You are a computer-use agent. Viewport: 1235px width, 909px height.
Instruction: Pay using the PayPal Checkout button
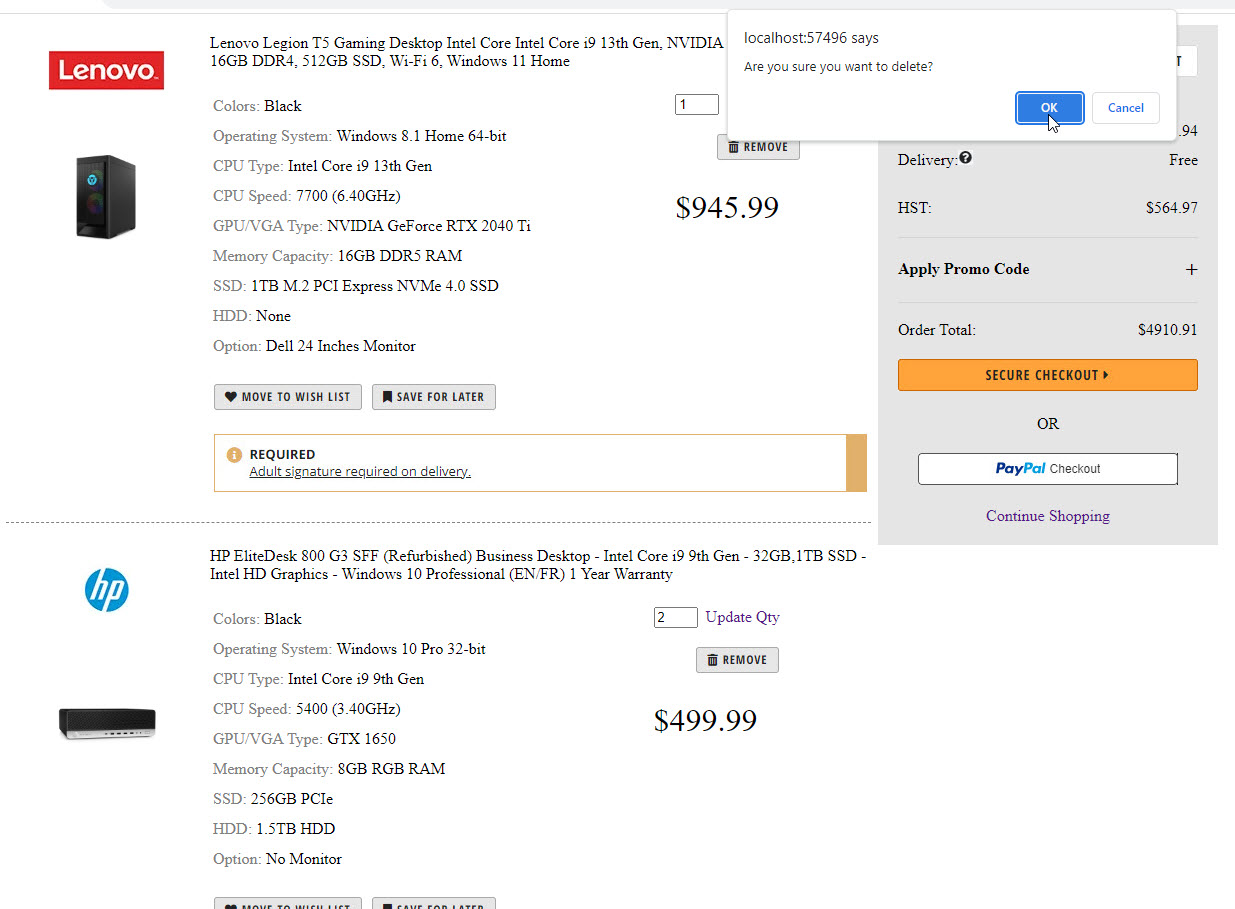click(1047, 469)
